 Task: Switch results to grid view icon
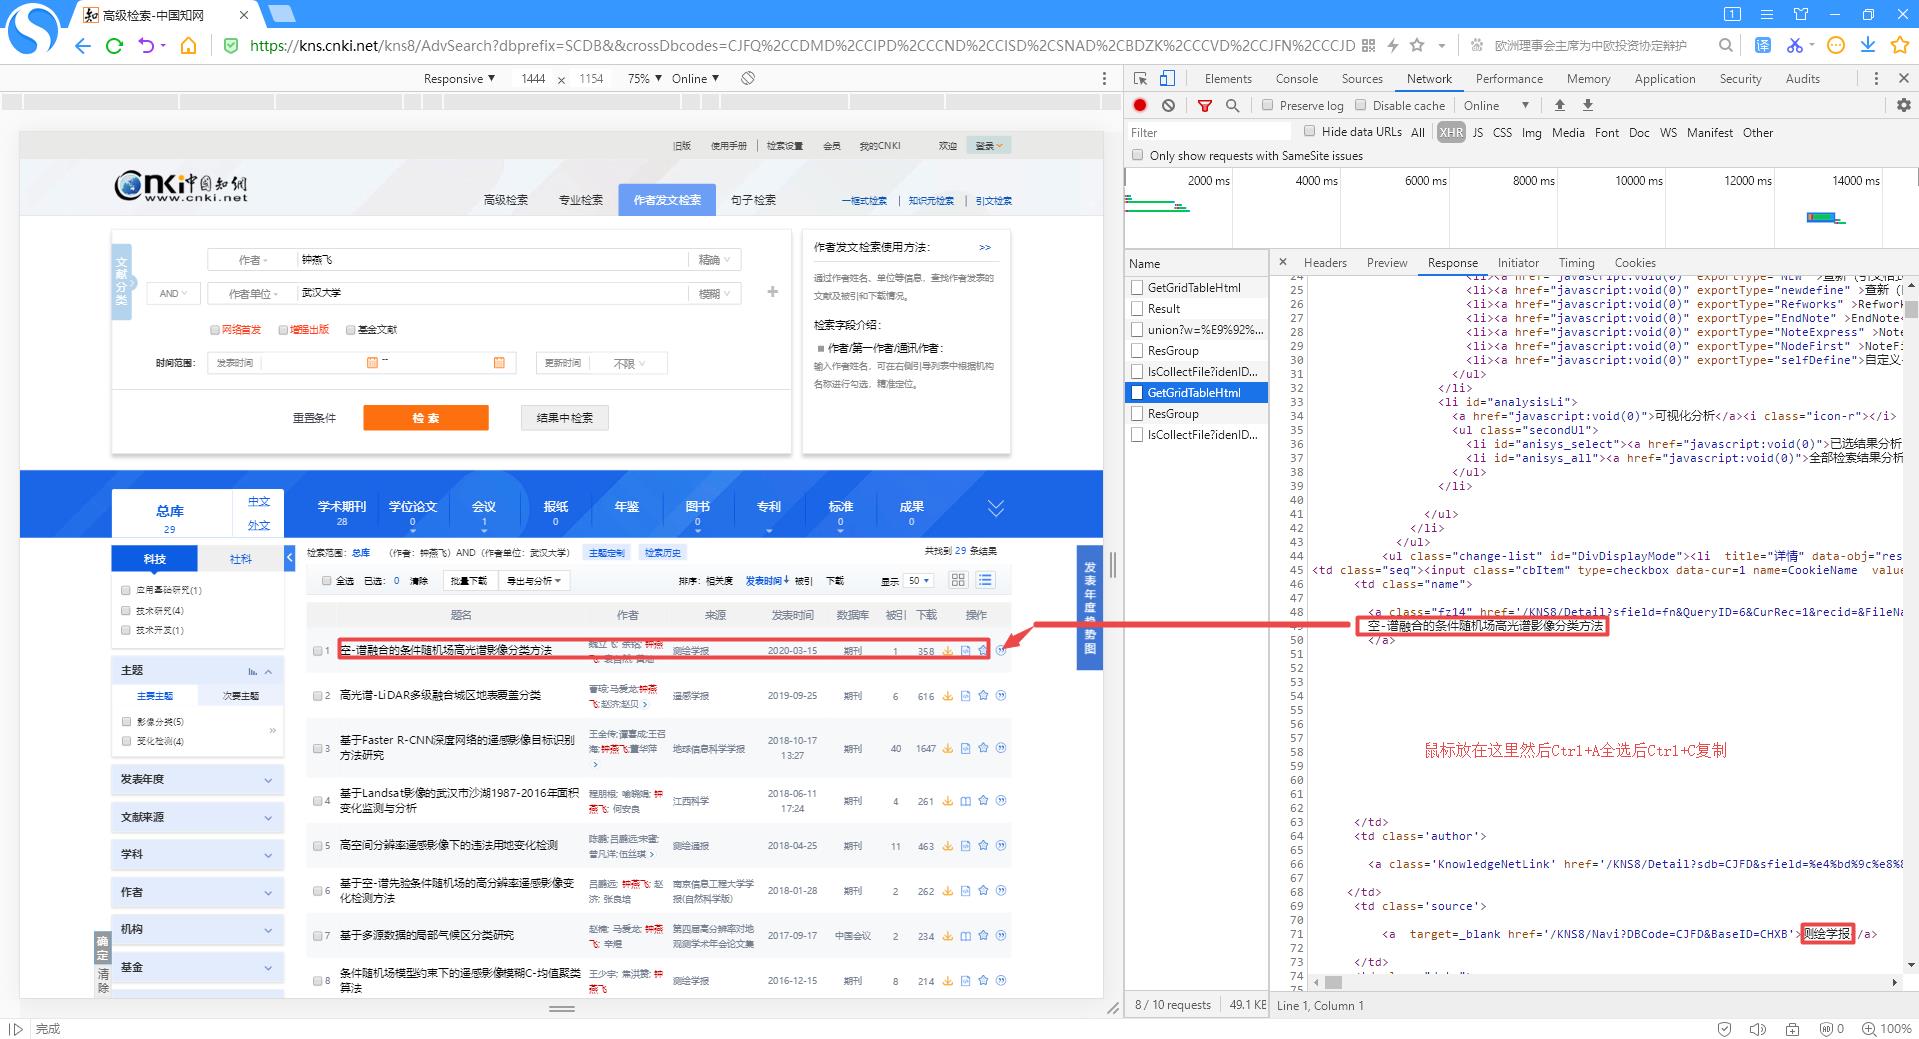tap(958, 580)
